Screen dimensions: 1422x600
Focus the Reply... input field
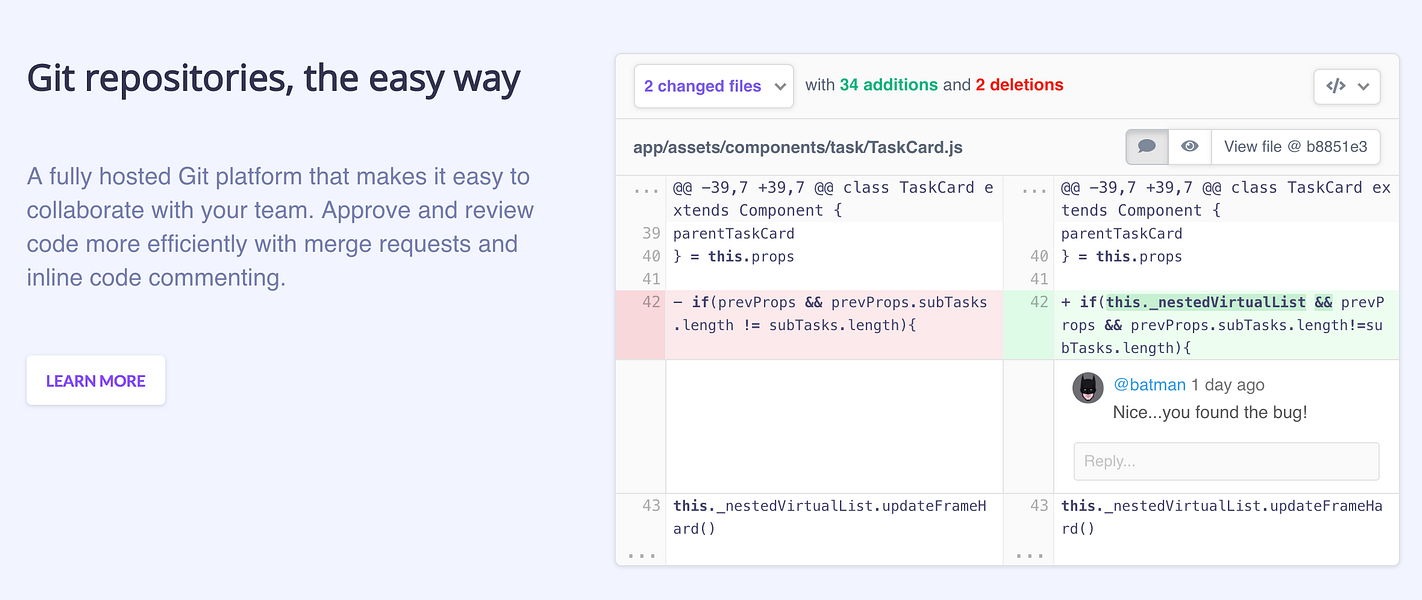(1226, 461)
